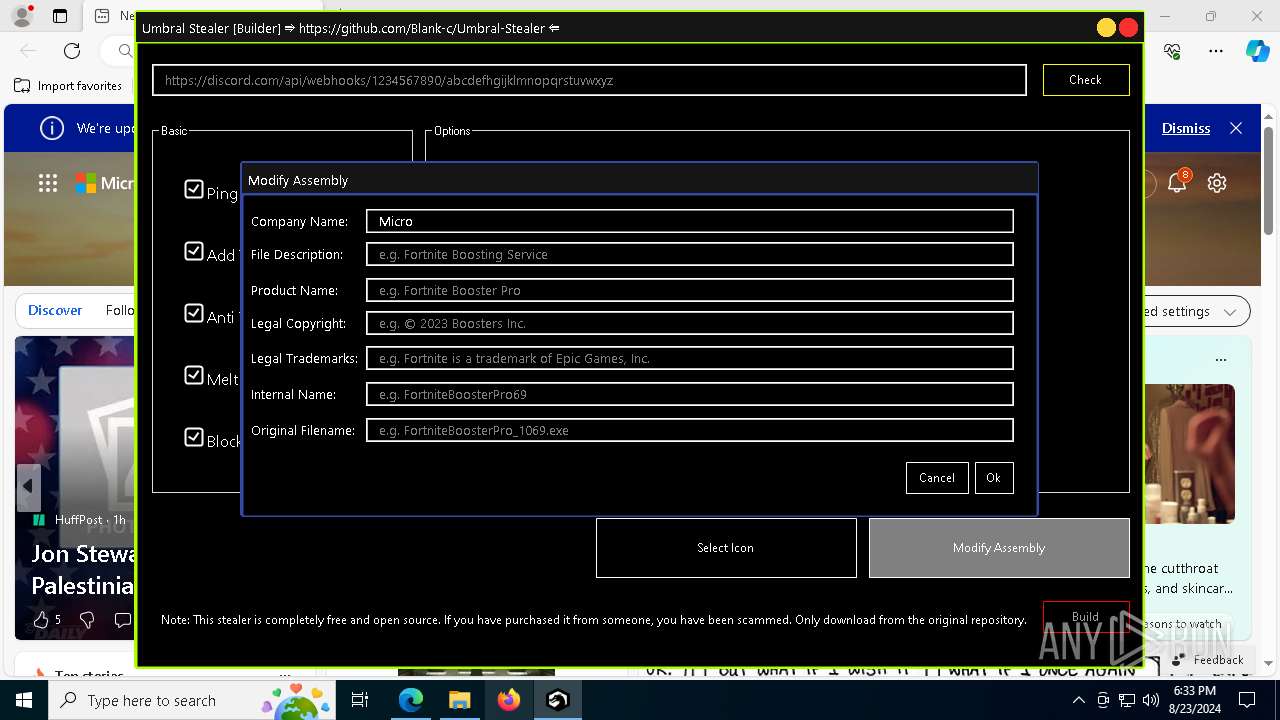Open Edge tab actions menu icon

coord(60,16)
